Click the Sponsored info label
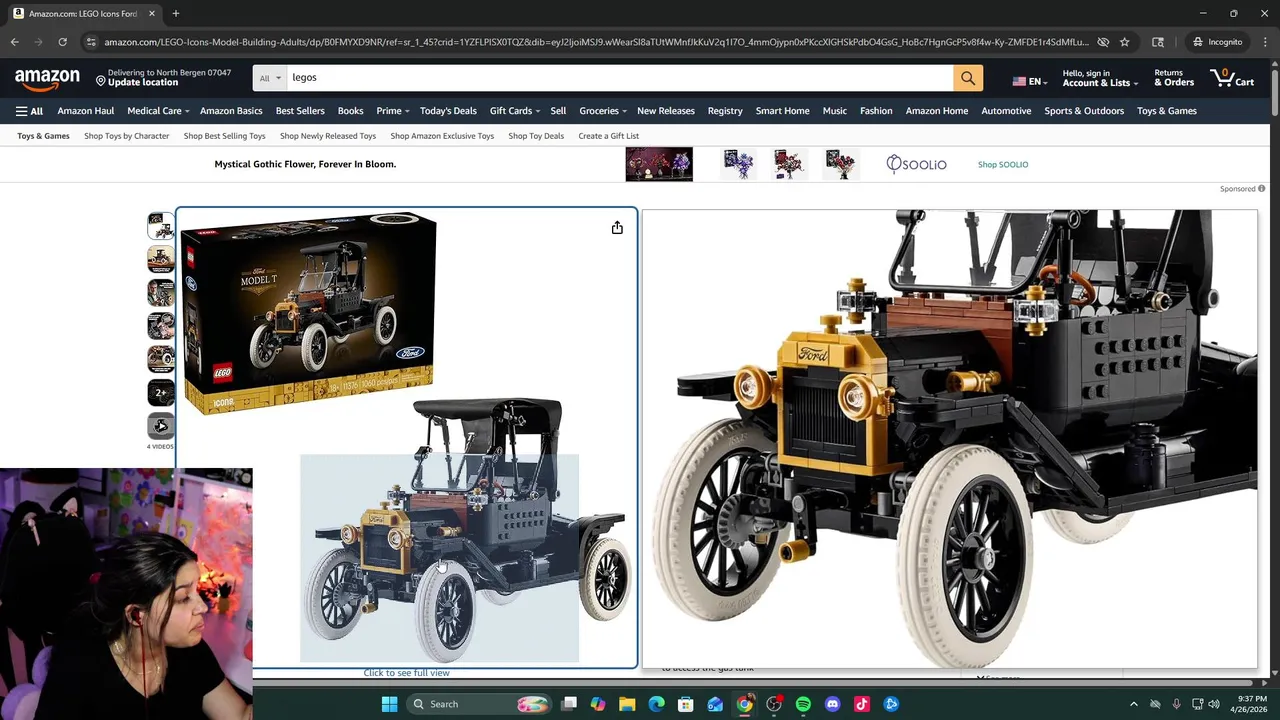The width and height of the screenshot is (1280, 720). (1242, 188)
